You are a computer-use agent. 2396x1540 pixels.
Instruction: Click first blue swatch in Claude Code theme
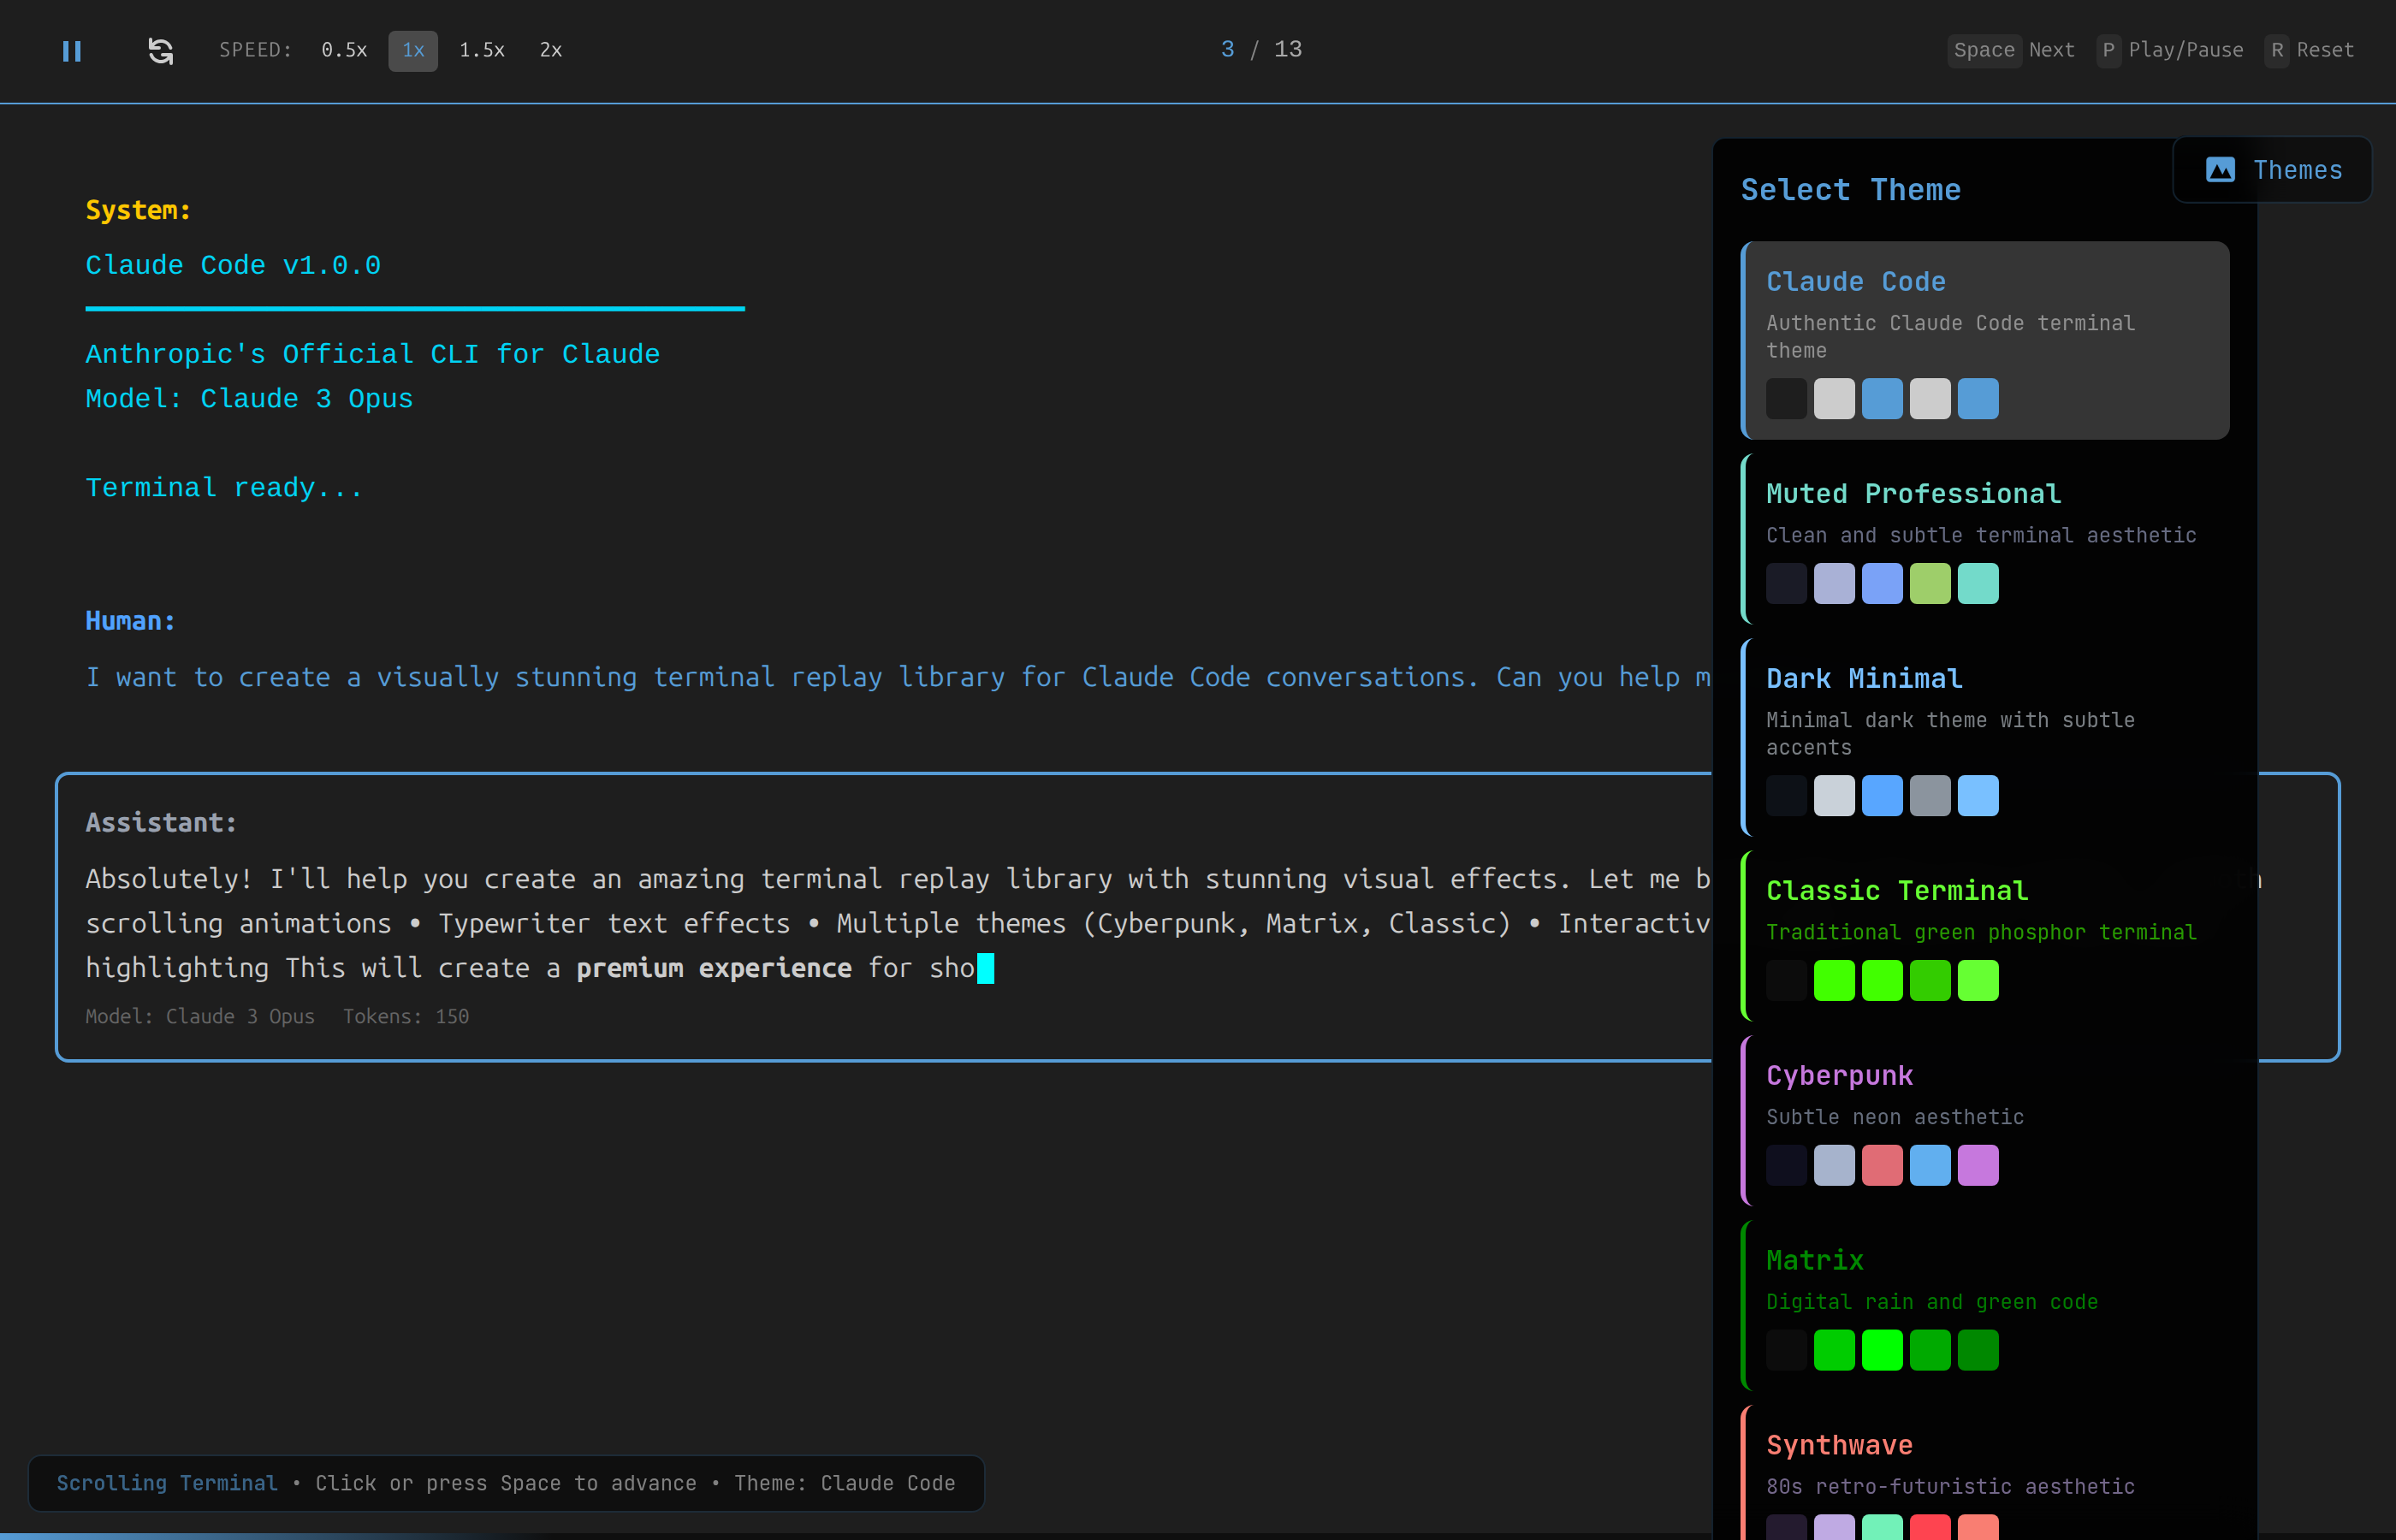click(x=1882, y=399)
